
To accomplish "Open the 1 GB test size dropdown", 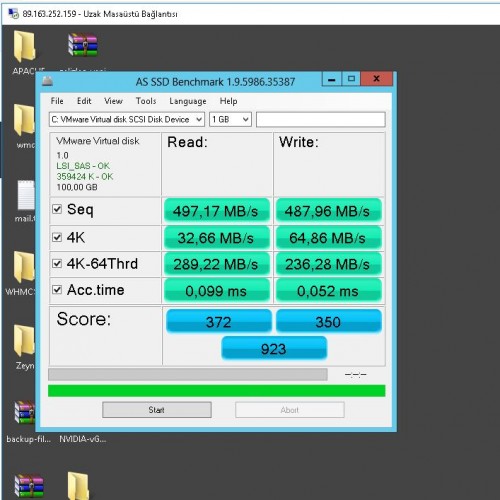I will pos(230,119).
